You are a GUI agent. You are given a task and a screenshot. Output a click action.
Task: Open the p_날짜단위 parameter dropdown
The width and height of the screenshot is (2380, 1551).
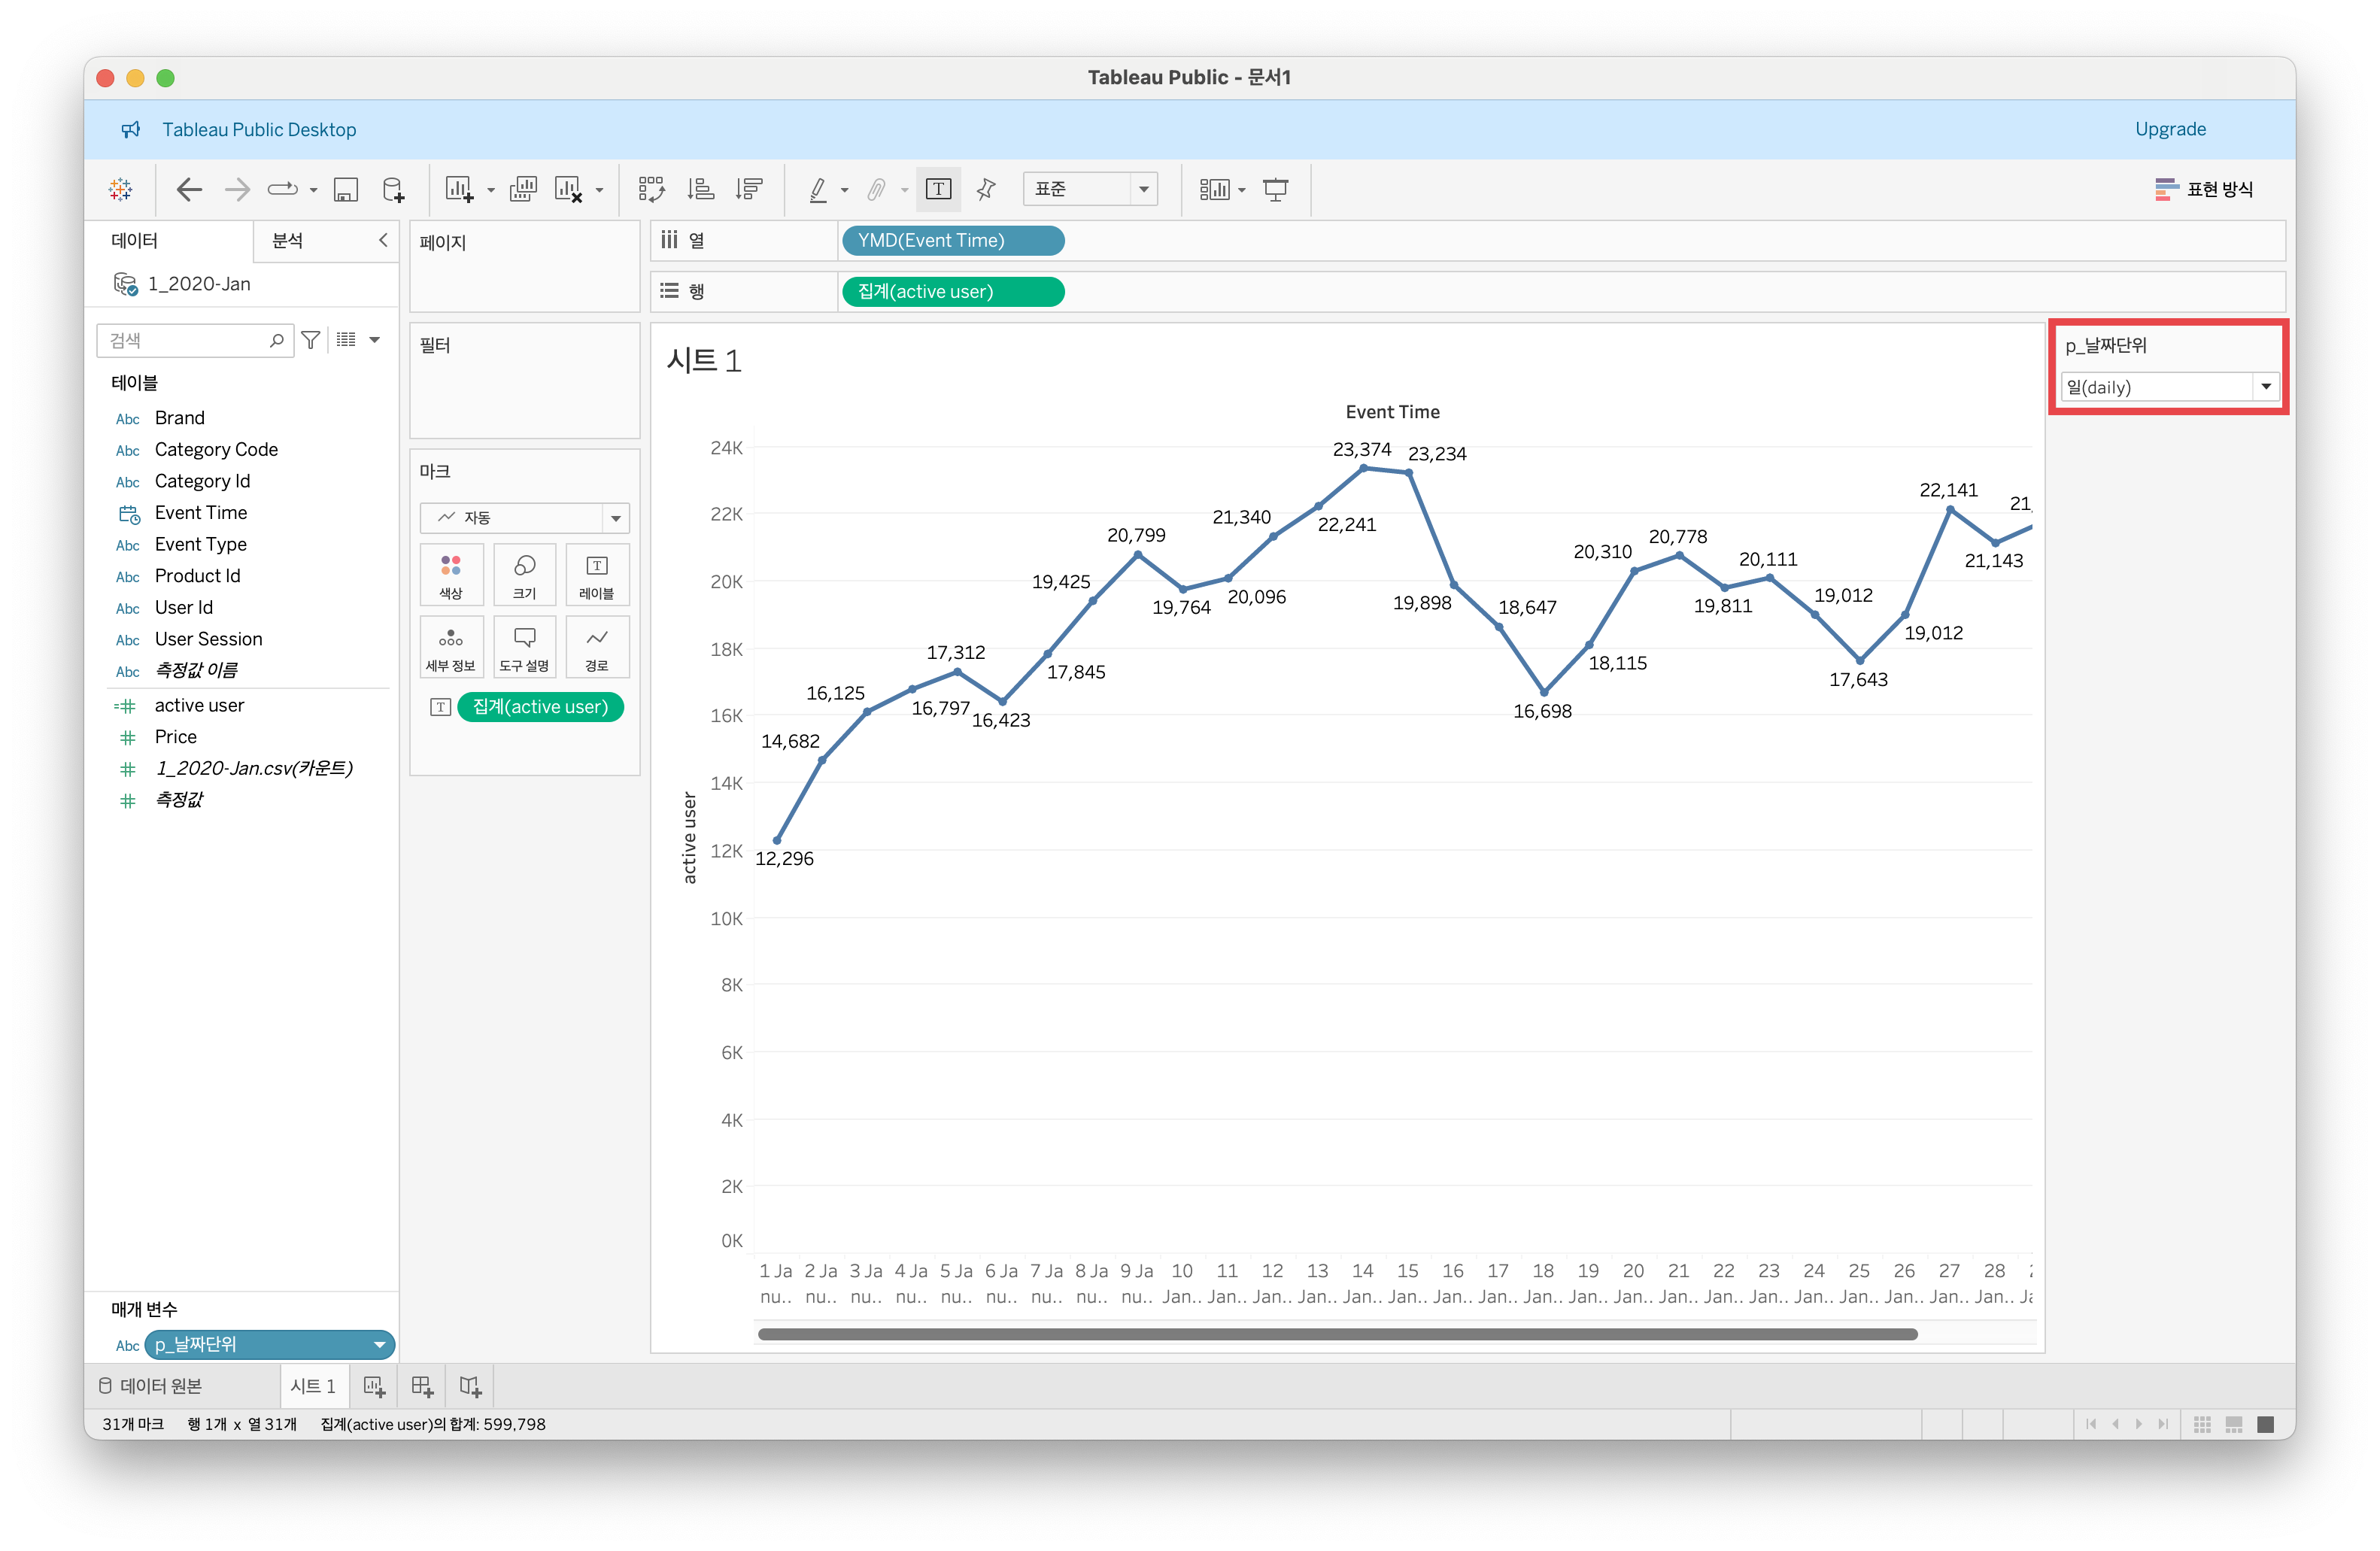(x=2265, y=387)
